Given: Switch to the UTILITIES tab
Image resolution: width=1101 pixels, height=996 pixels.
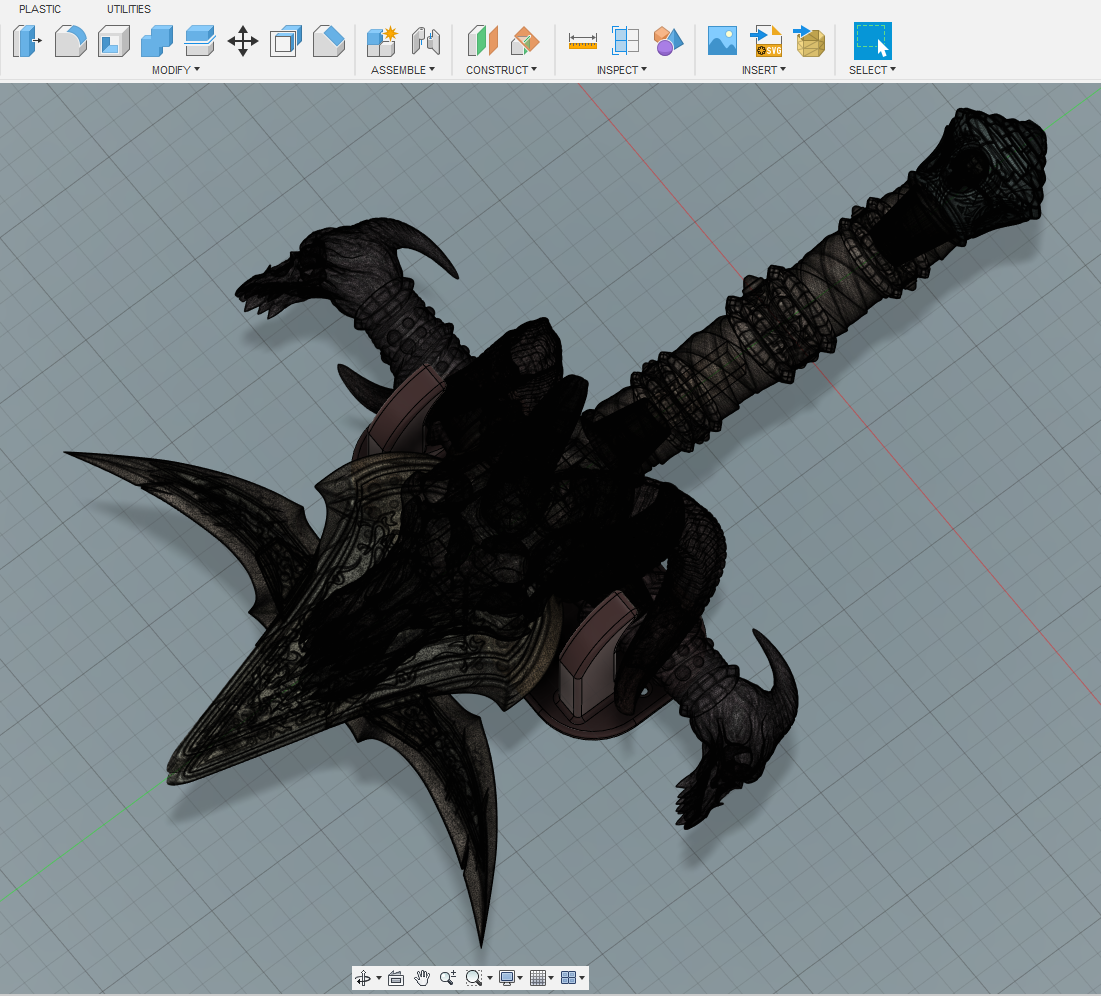Looking at the screenshot, I should click(128, 9).
